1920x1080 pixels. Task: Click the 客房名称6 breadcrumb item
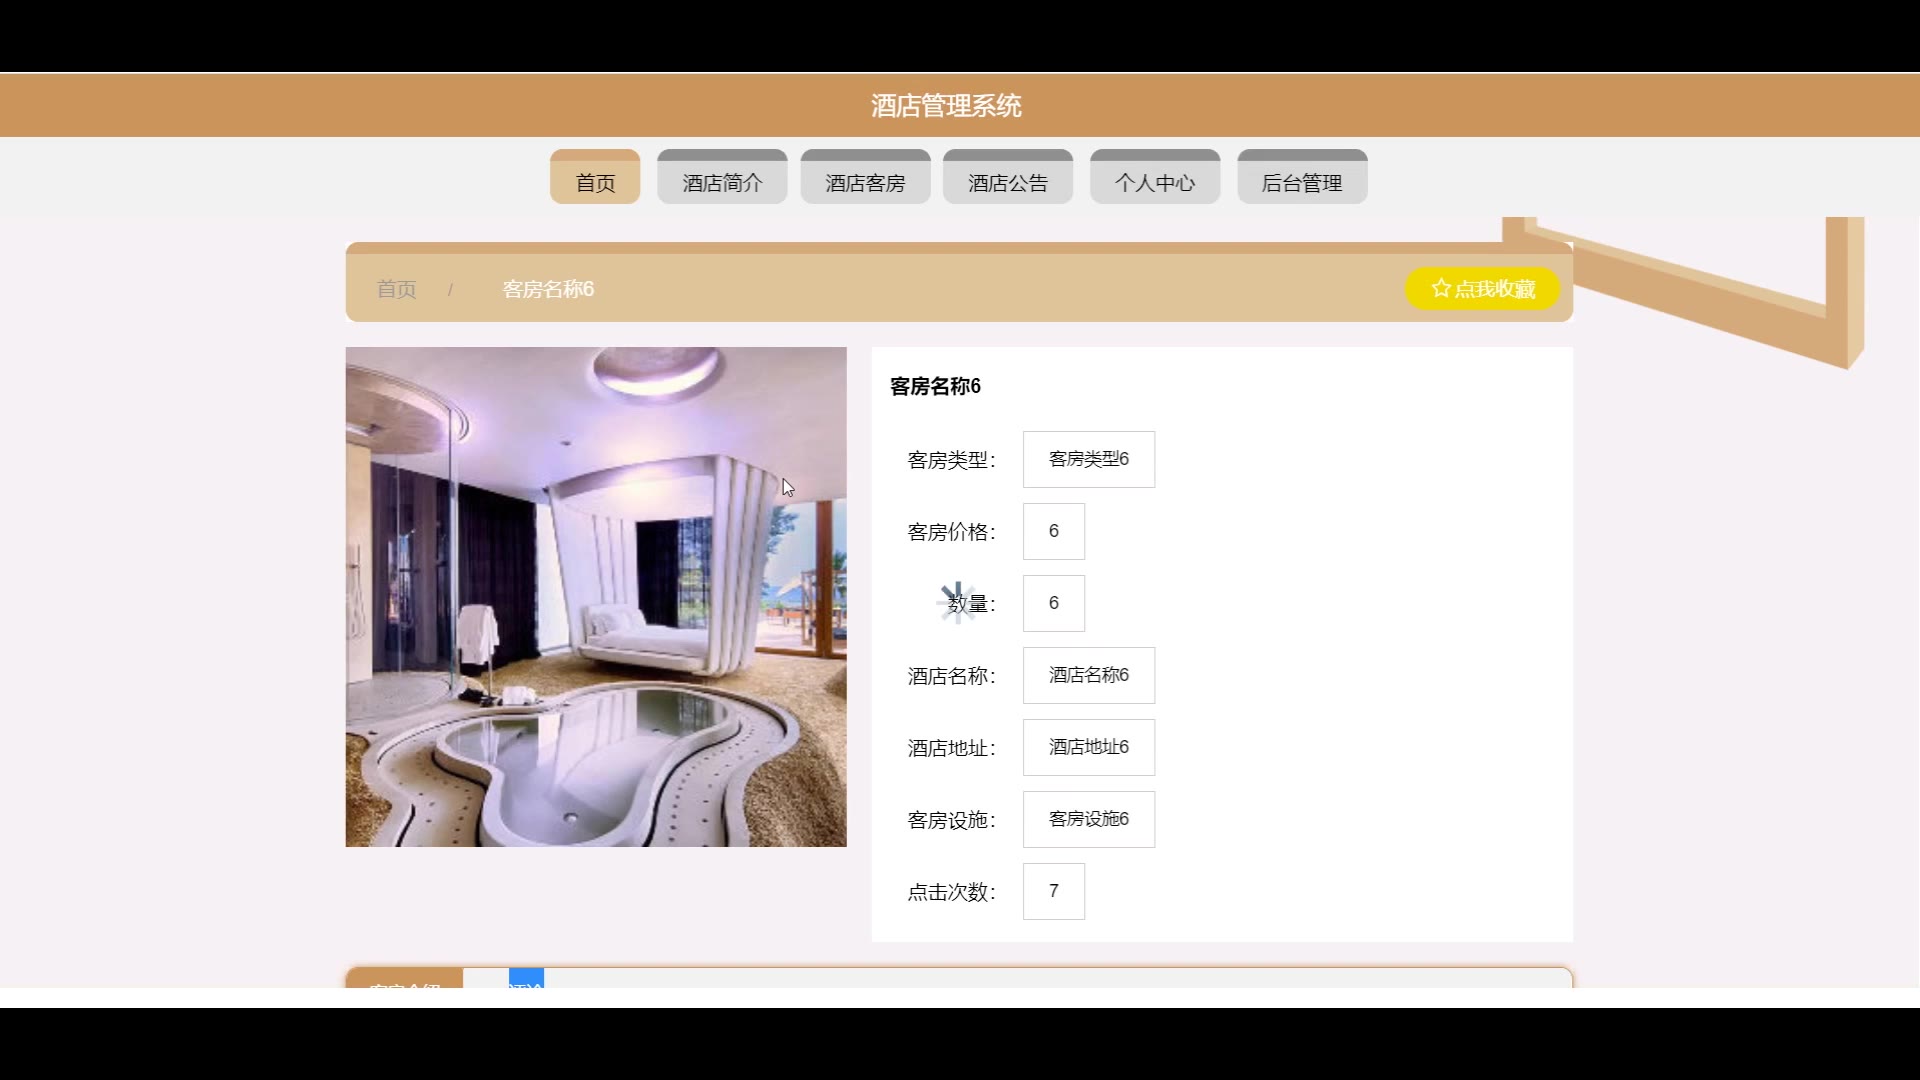tap(548, 290)
